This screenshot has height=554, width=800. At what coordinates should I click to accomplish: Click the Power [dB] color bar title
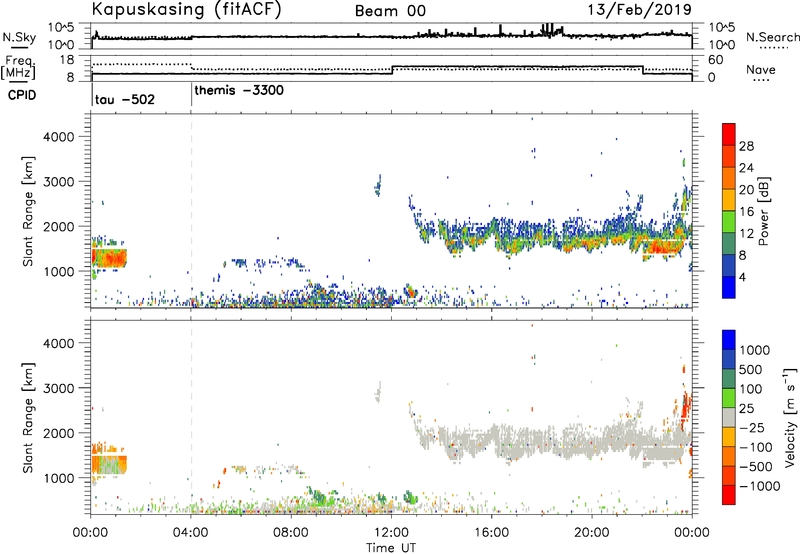pos(764,211)
